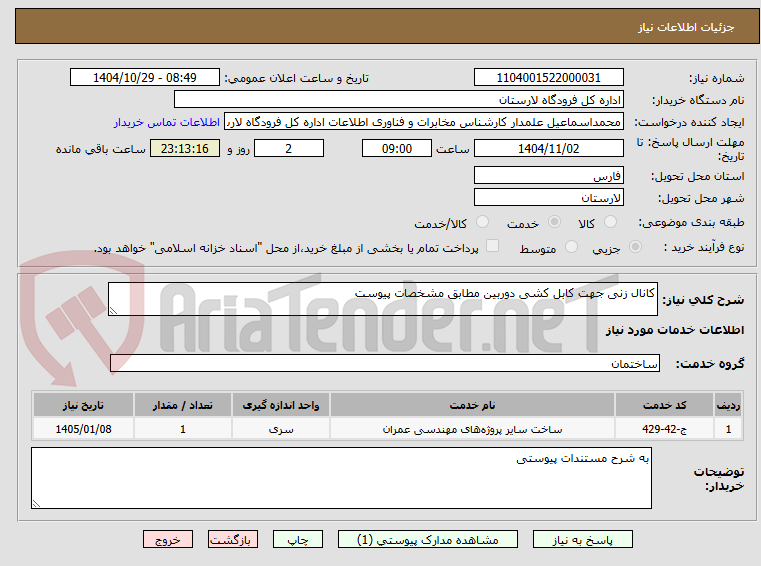Image resolution: width=761 pixels, height=566 pixels.
Task: Click the announcement date field 1404/10/29 - 08:49
Action: tap(145, 78)
